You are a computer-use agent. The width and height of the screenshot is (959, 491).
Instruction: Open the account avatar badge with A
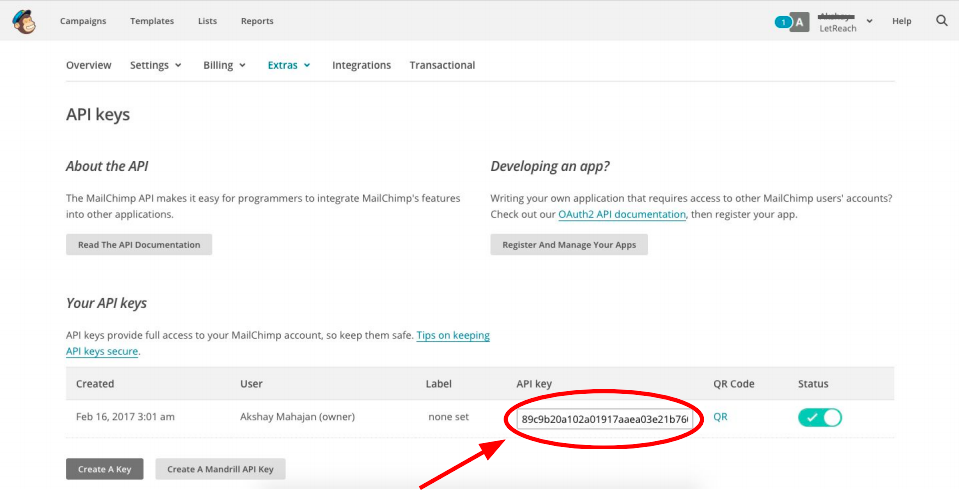pos(799,22)
